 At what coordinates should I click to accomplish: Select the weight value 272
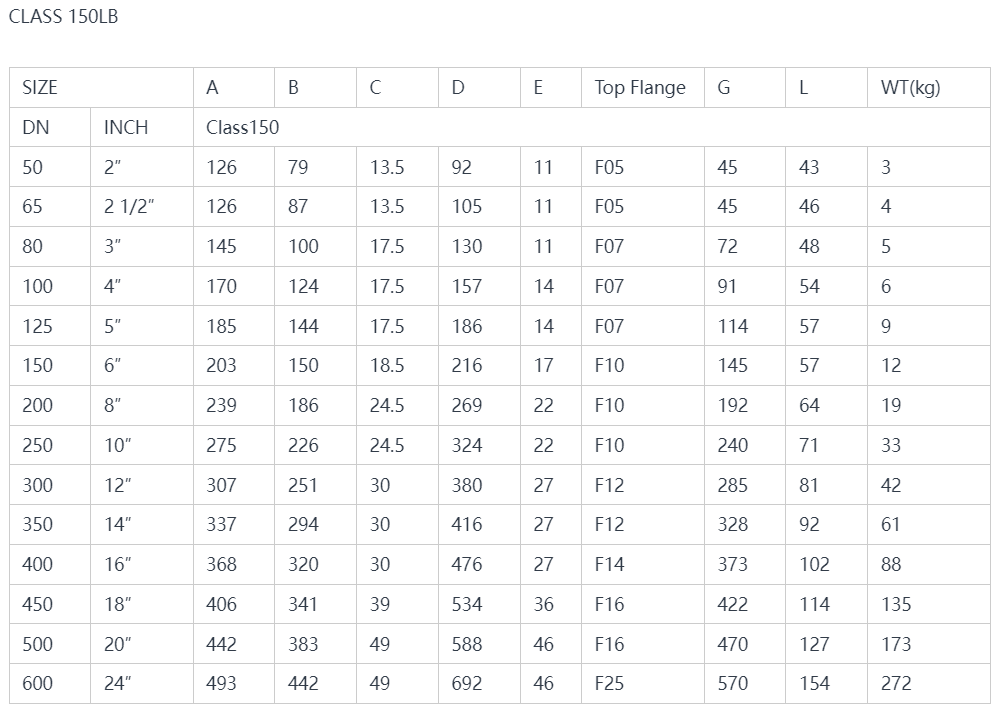point(929,683)
